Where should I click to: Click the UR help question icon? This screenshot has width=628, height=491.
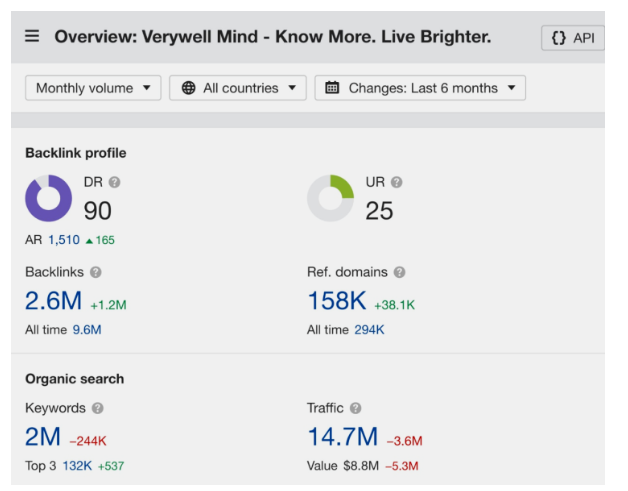click(x=397, y=182)
